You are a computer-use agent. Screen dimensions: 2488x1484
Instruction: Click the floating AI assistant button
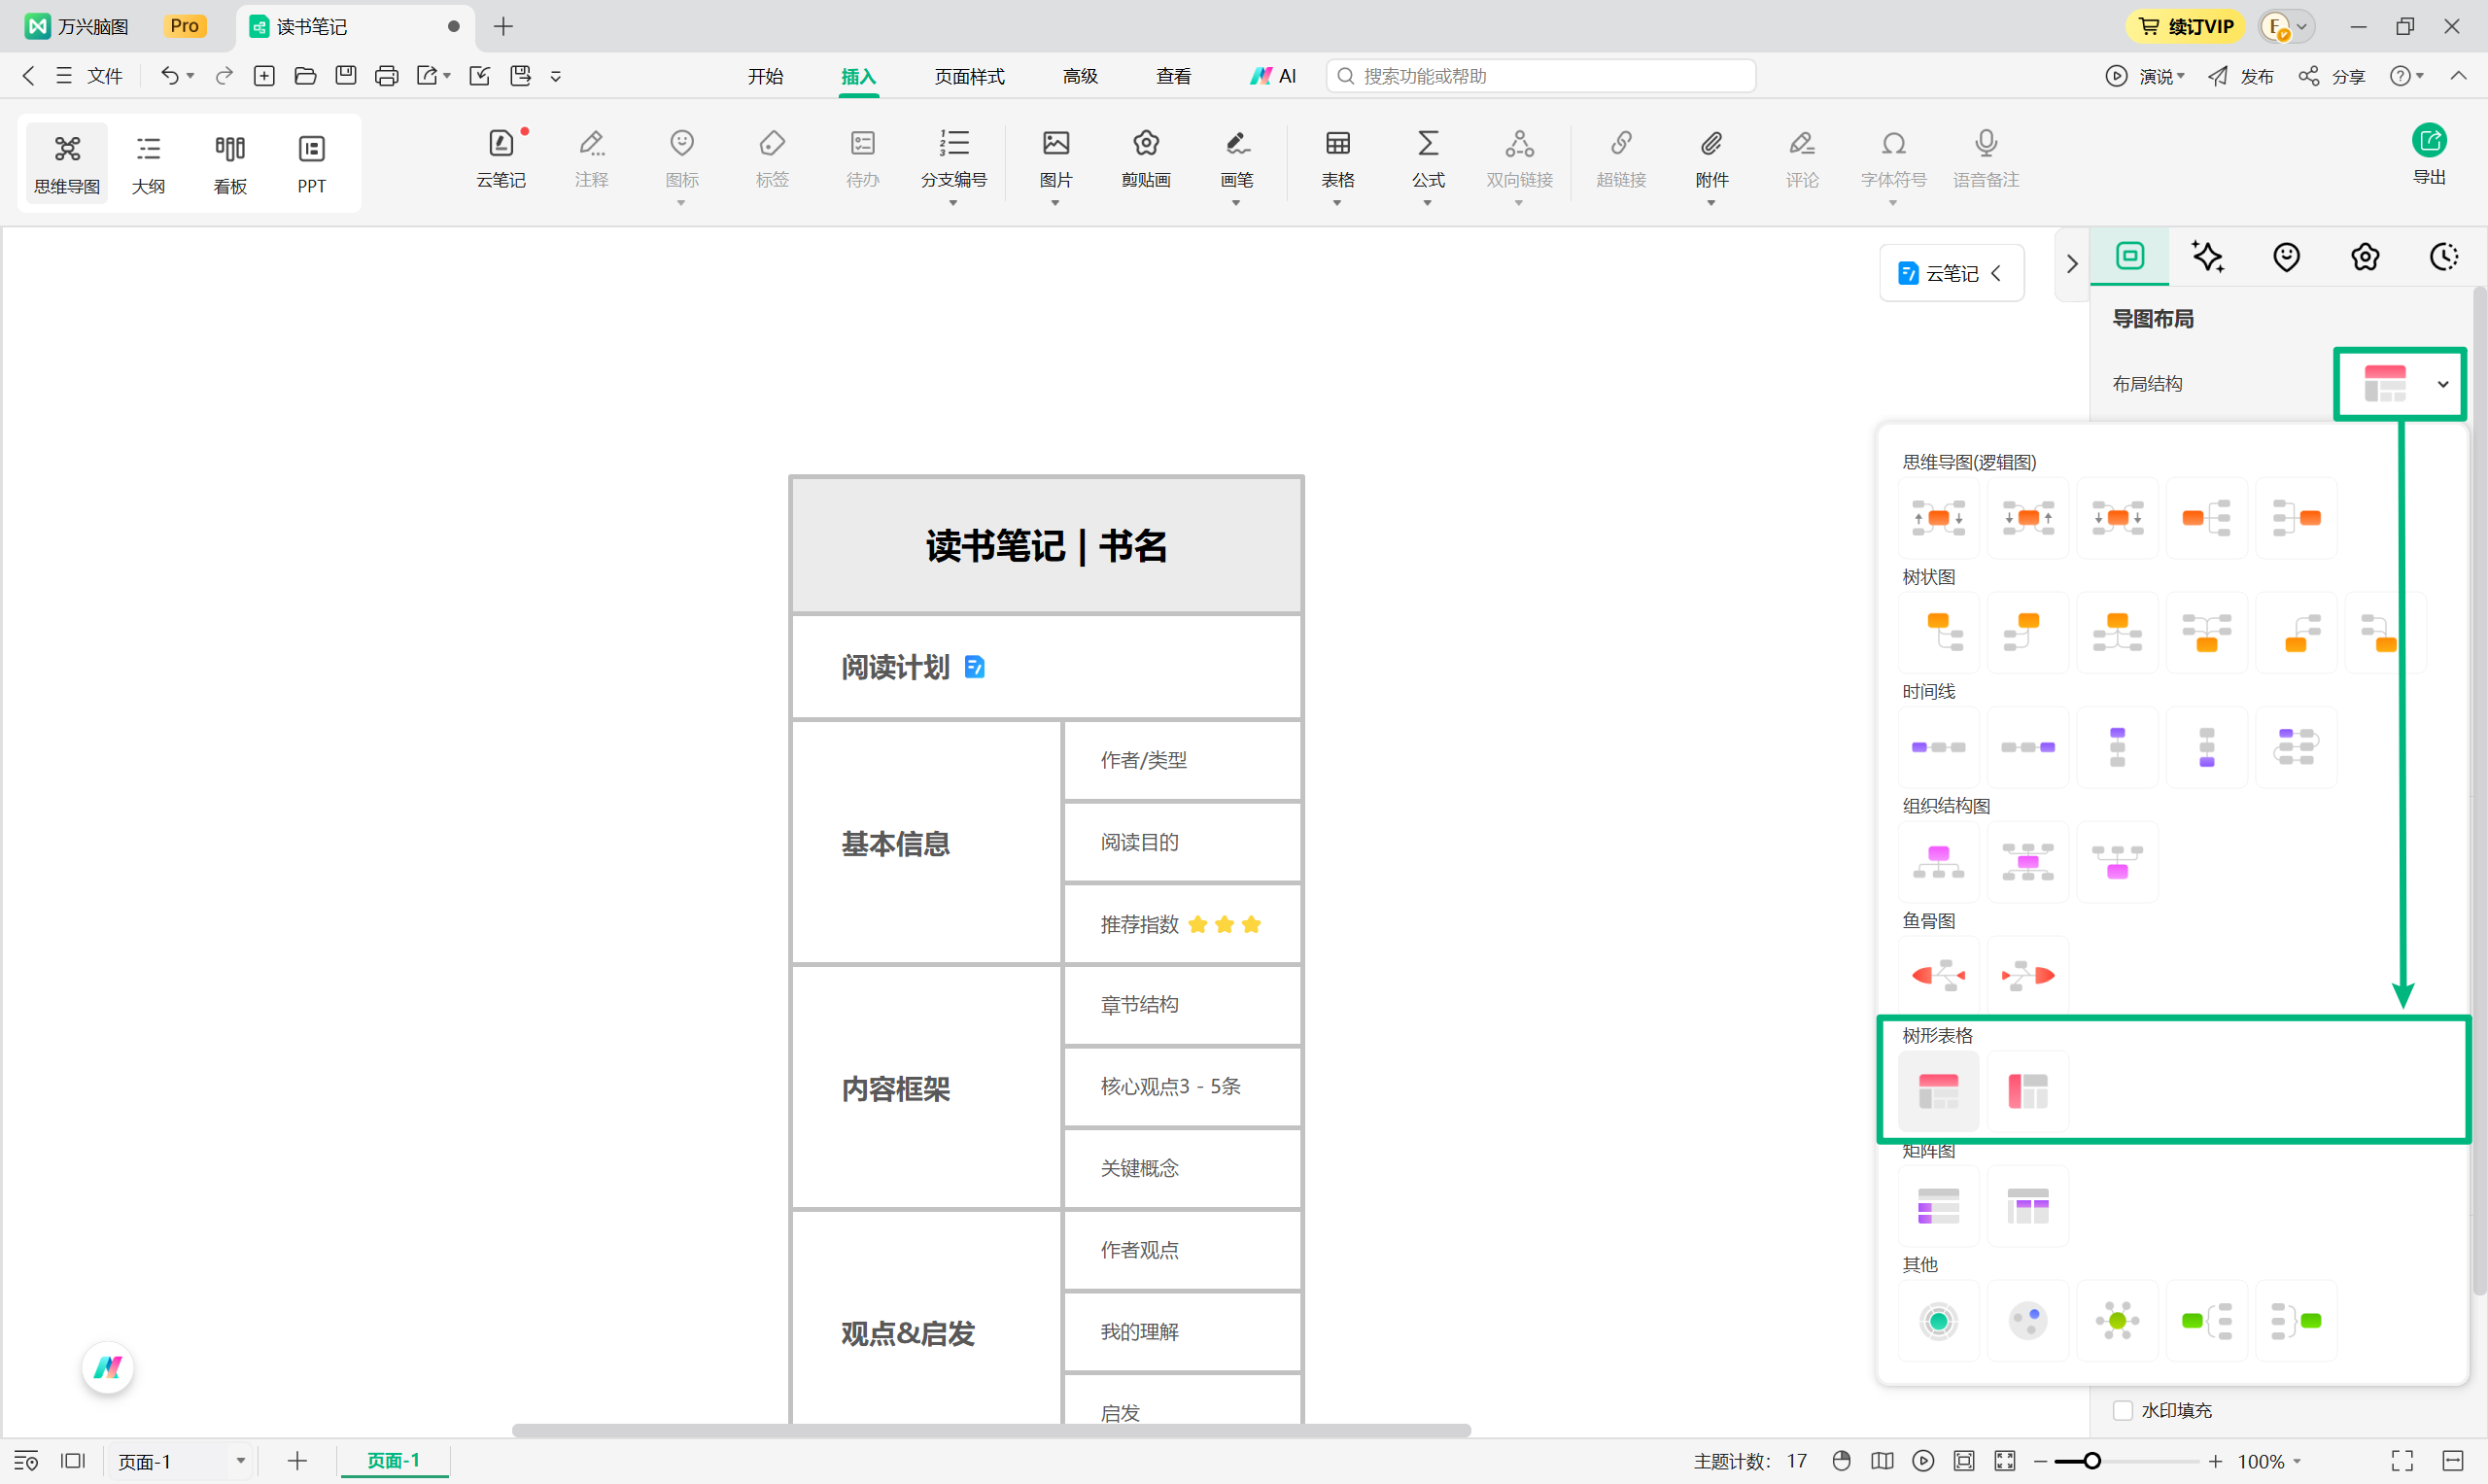click(x=108, y=1367)
